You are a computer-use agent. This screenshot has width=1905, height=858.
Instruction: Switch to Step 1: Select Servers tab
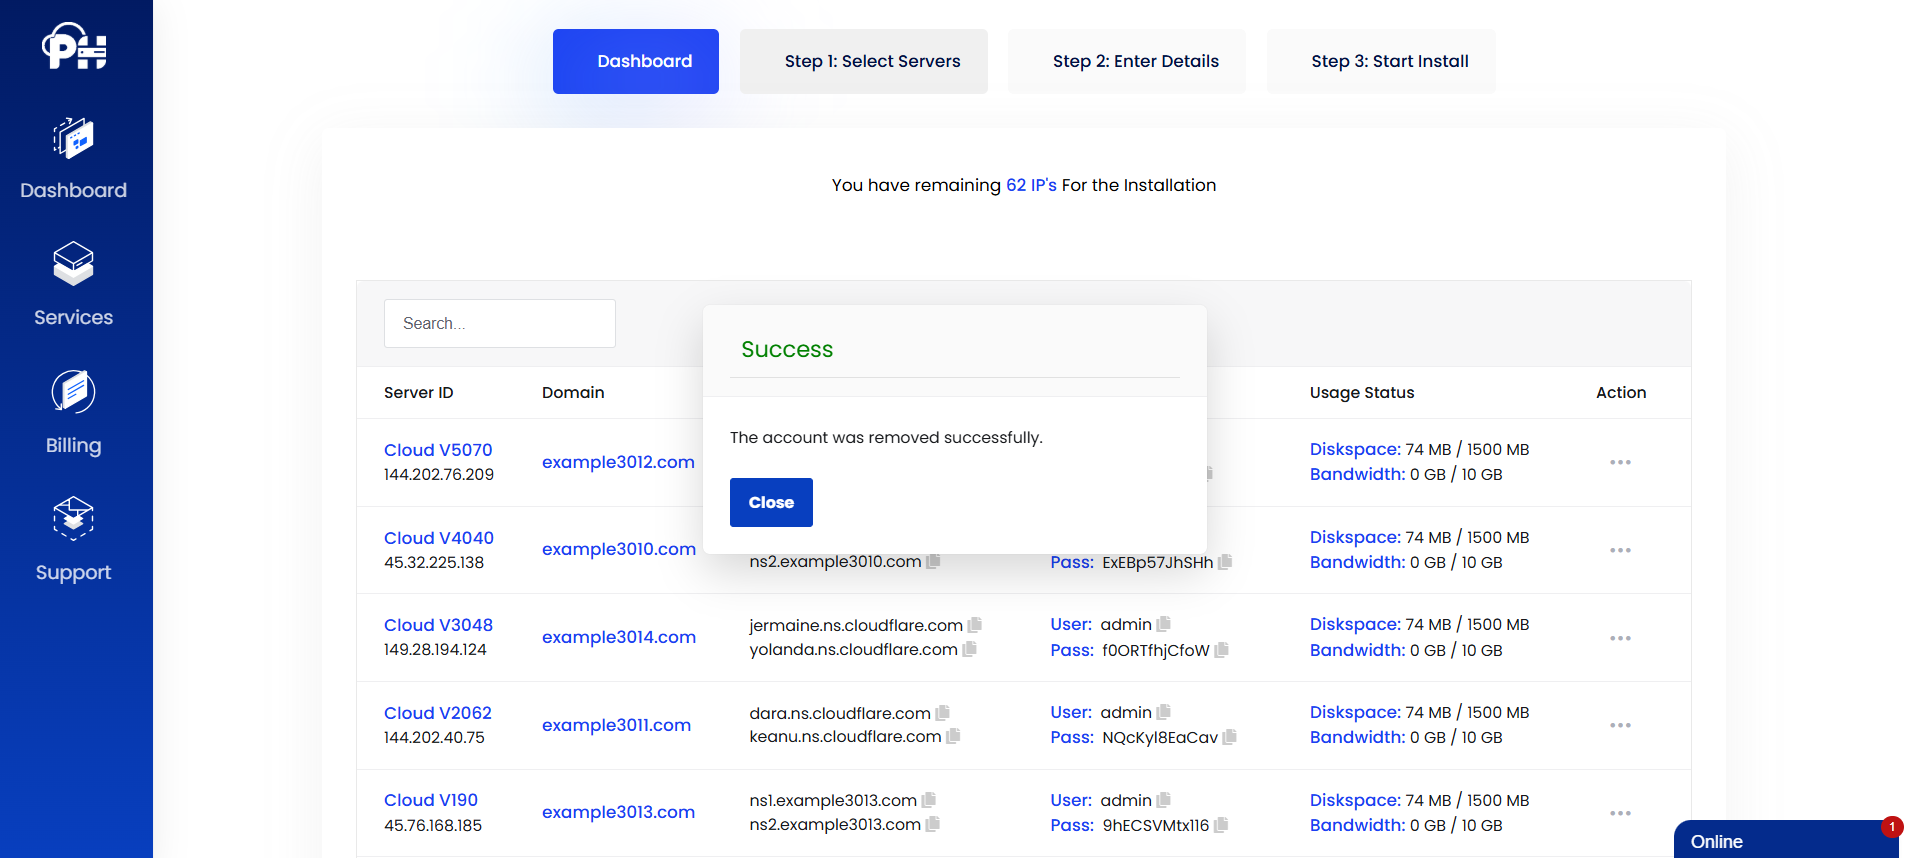(872, 61)
